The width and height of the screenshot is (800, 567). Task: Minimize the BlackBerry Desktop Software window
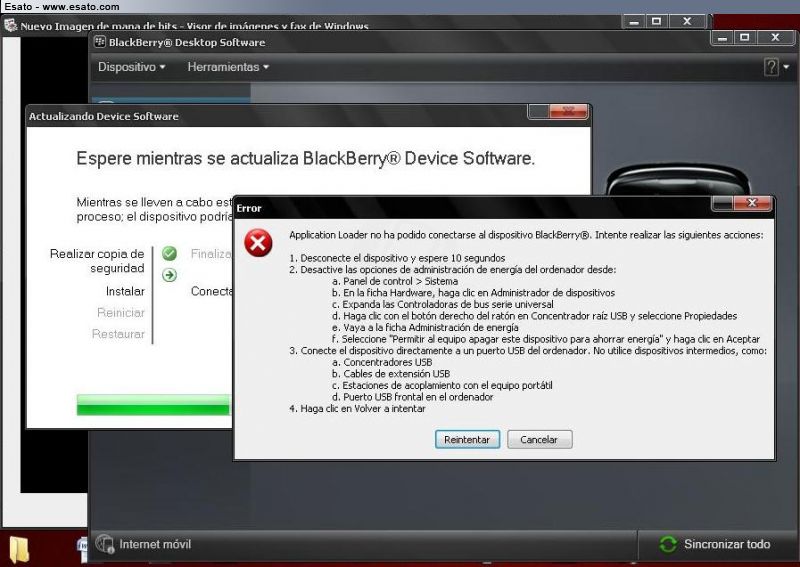click(722, 38)
